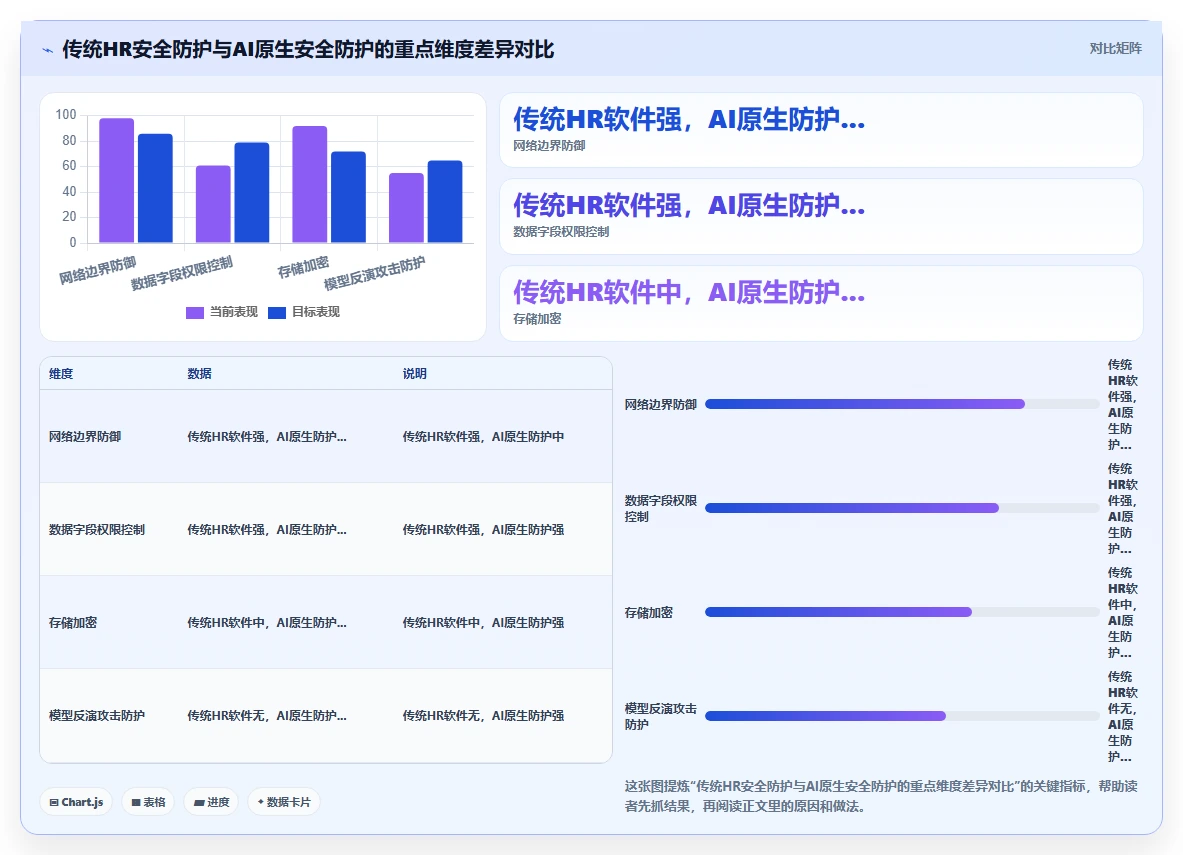The image size is (1183, 855).
Task: Click the blue chart bar for 存储加密
Action: [x=349, y=197]
